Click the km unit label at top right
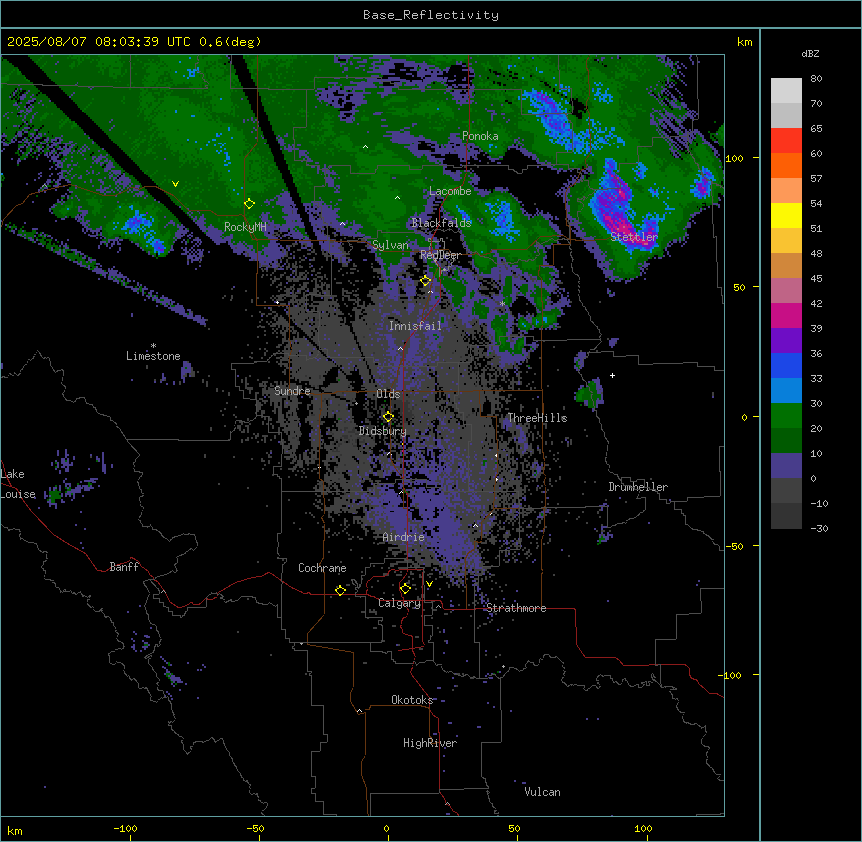 [x=744, y=42]
